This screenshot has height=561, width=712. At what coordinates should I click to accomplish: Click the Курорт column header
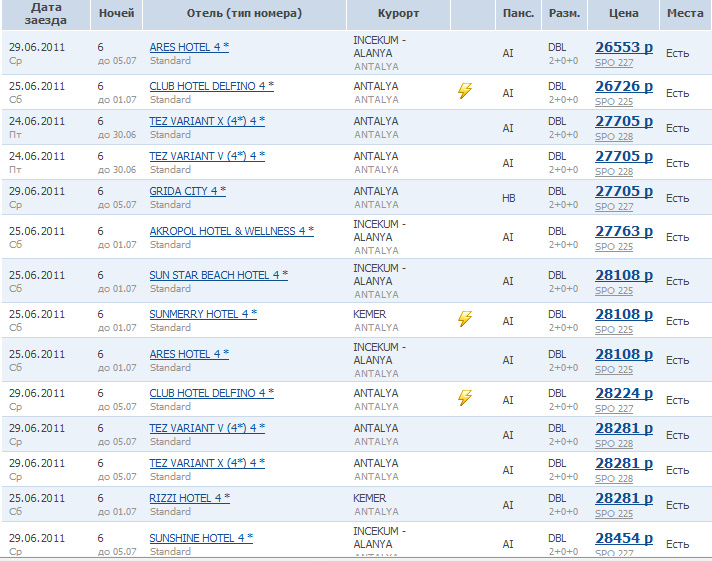398,14
